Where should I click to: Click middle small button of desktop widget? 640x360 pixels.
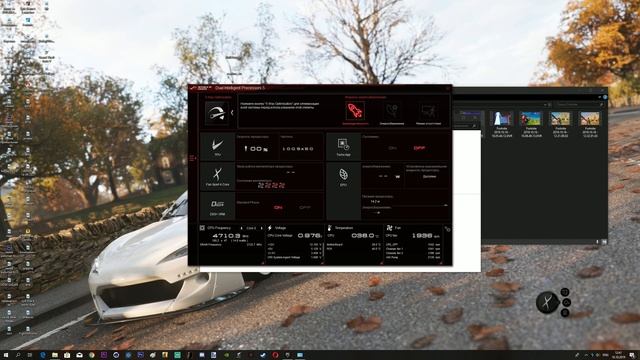coord(567,302)
